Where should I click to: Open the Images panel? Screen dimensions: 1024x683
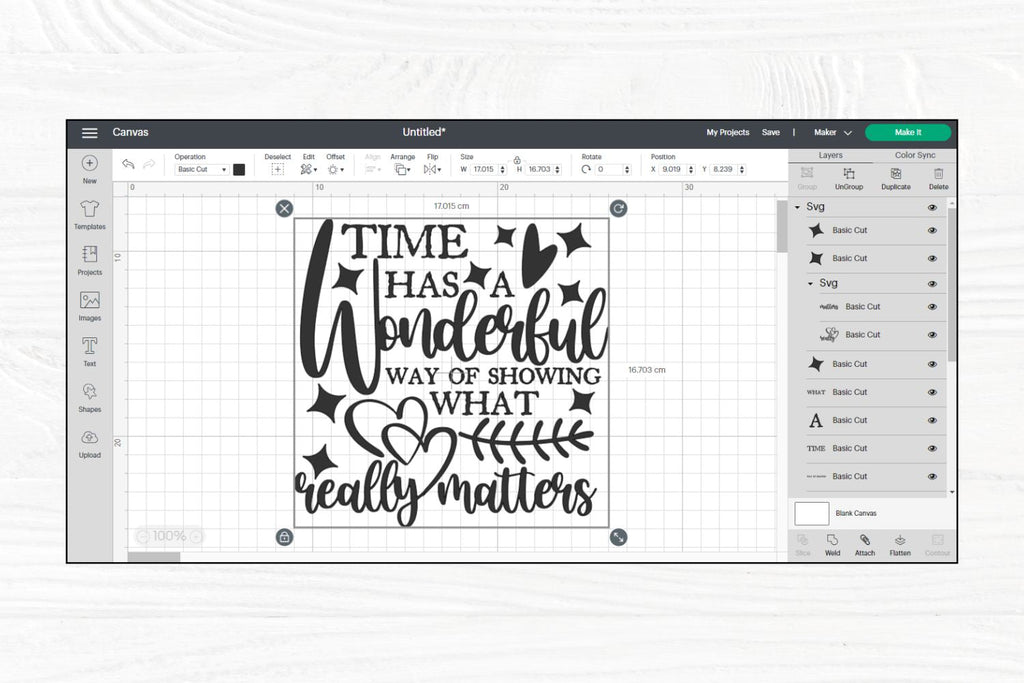click(x=89, y=305)
